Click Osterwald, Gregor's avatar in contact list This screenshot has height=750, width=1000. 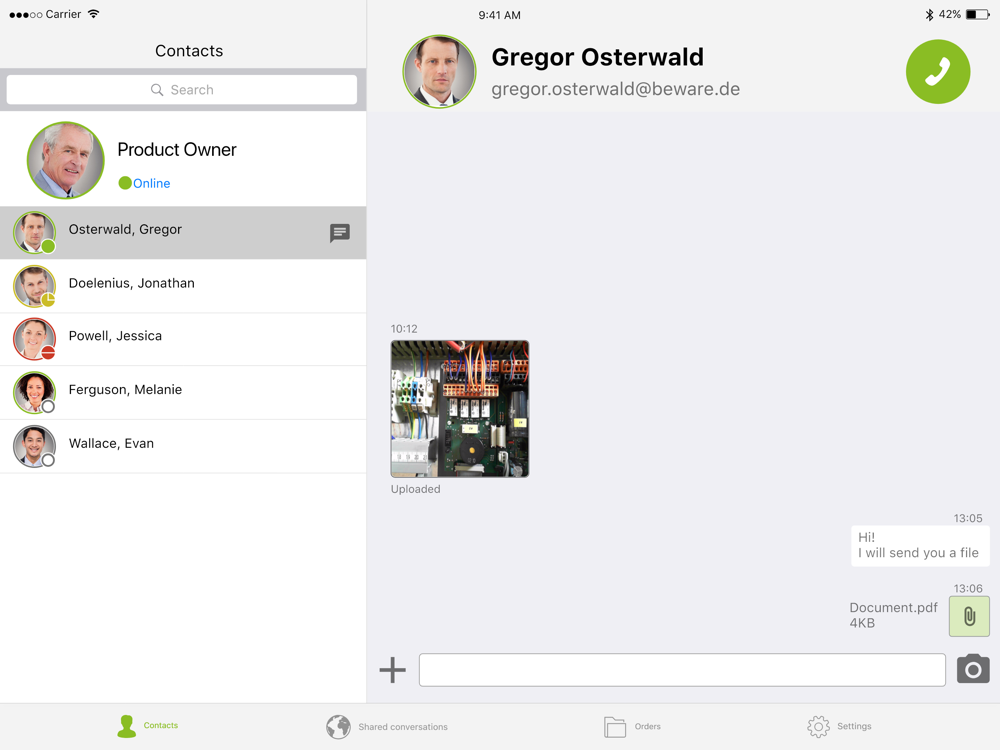coord(34,233)
